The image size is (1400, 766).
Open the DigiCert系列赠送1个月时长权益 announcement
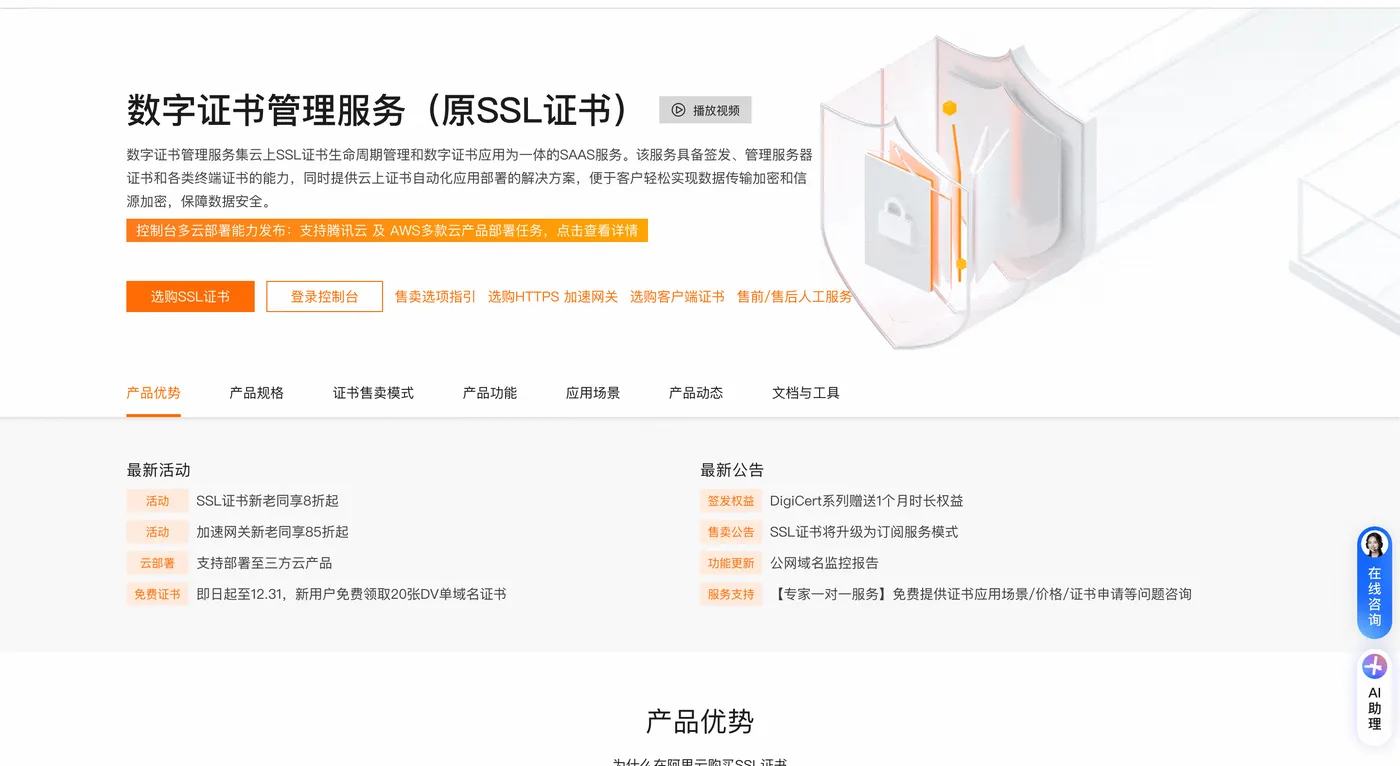point(866,500)
